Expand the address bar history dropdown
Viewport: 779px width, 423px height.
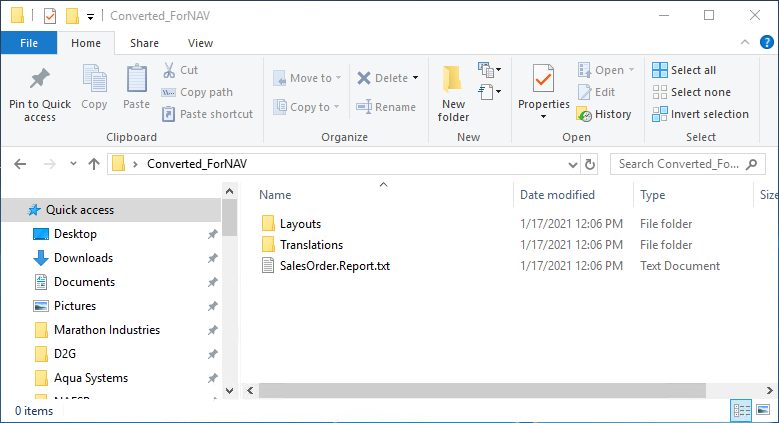pyautogui.click(x=571, y=164)
